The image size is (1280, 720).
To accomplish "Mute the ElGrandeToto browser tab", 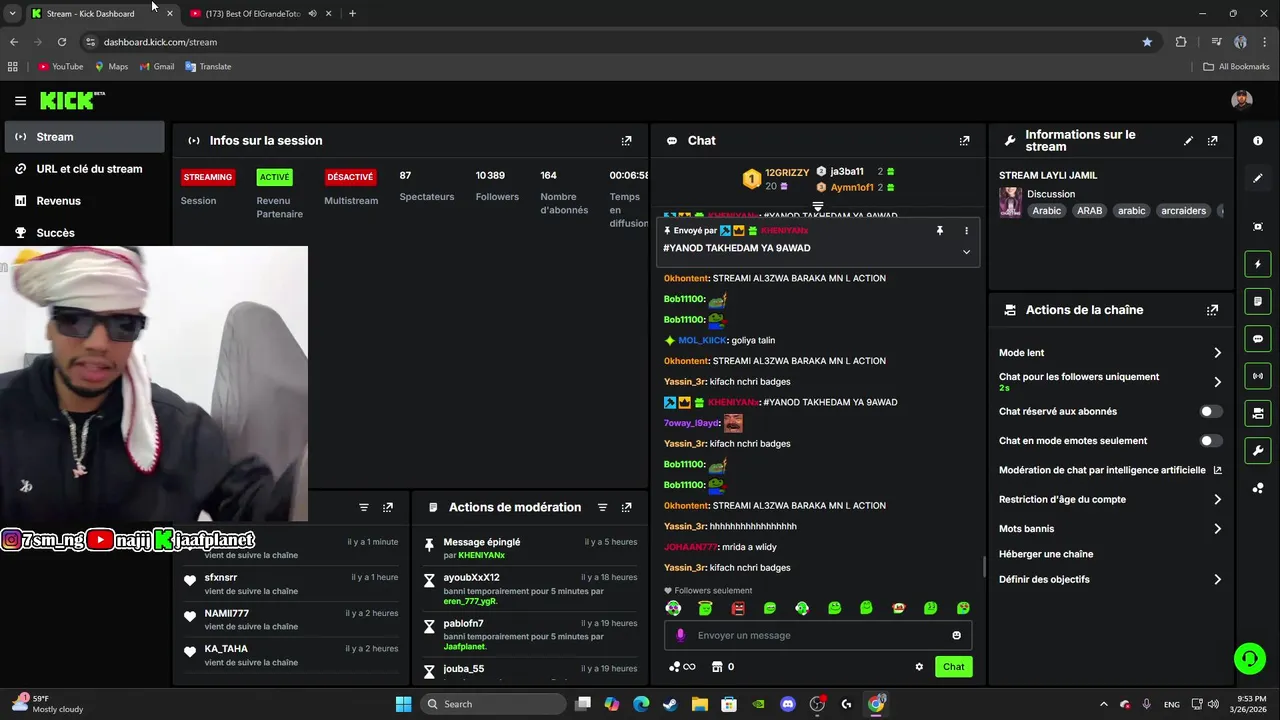I will tap(312, 14).
